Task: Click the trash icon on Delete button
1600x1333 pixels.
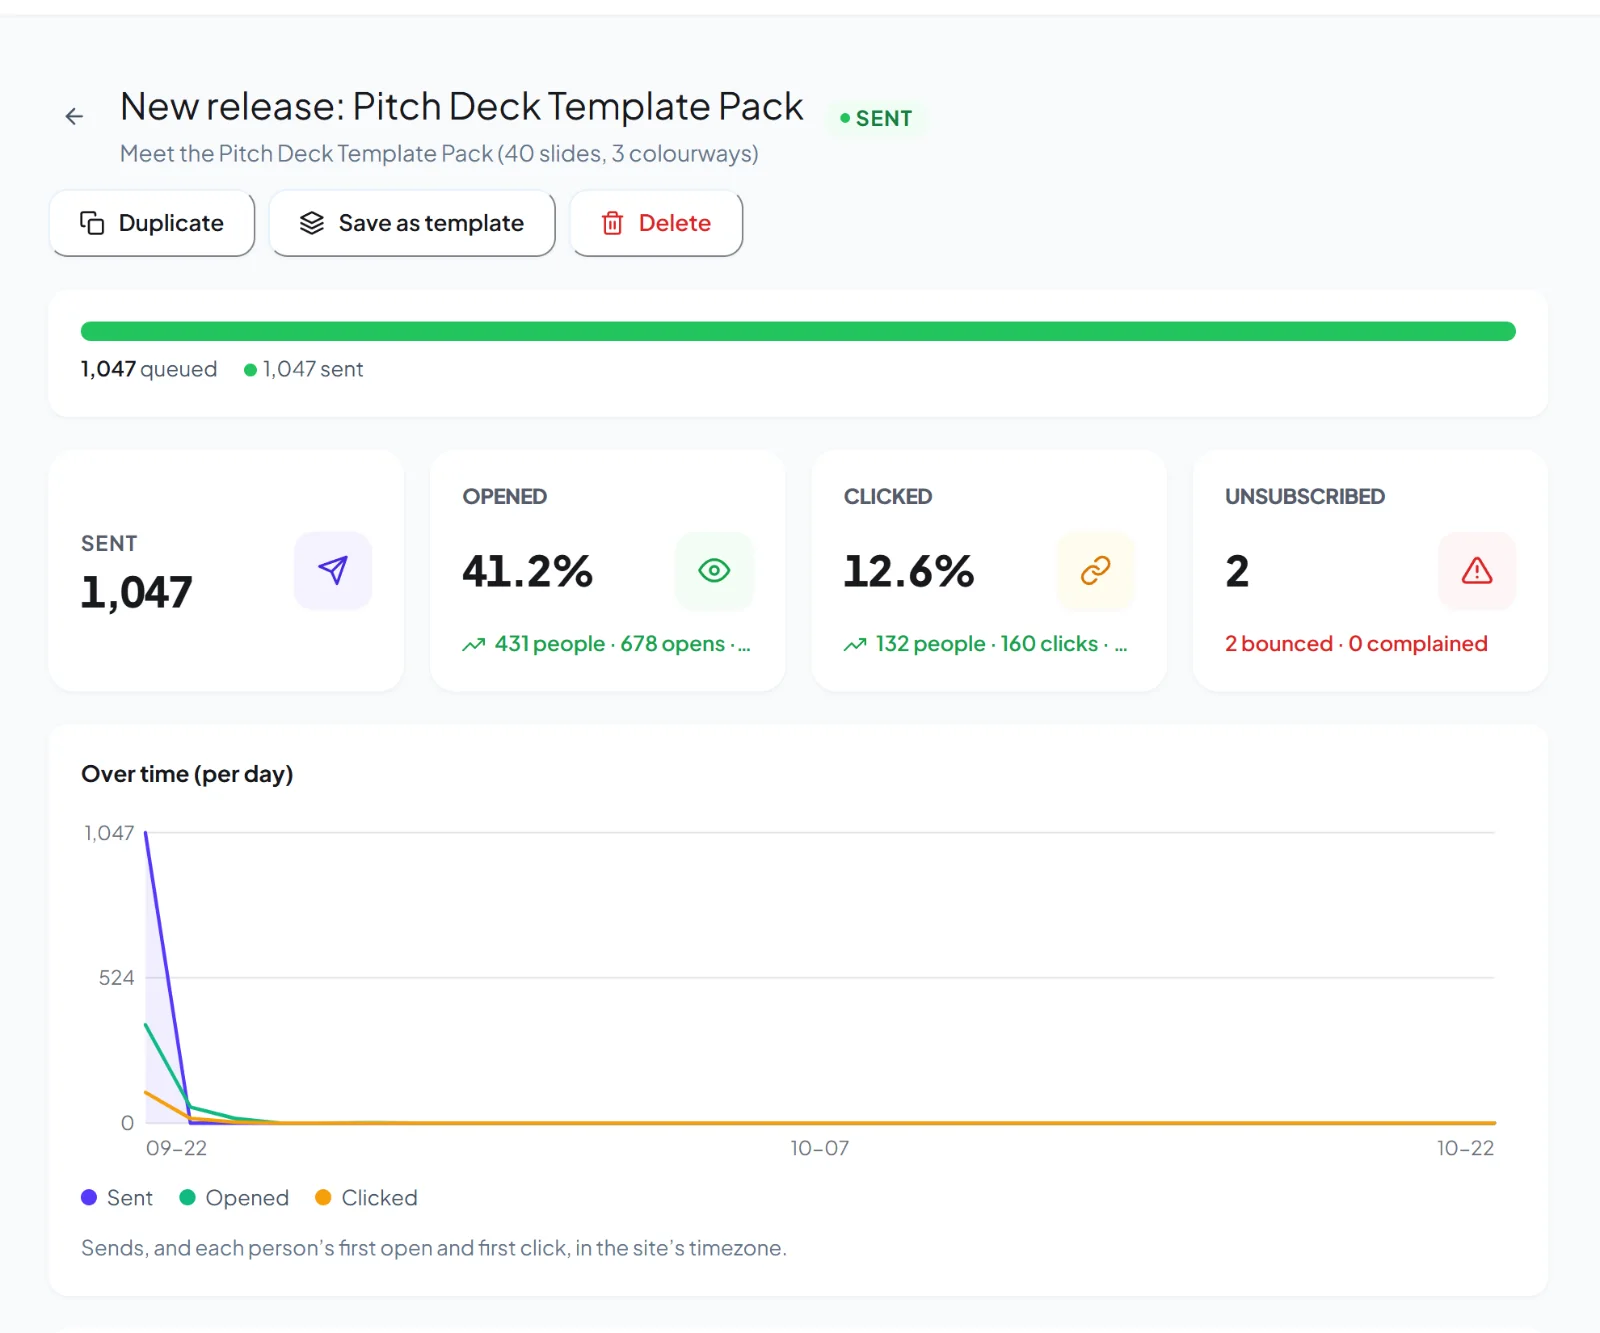Action: pos(612,223)
